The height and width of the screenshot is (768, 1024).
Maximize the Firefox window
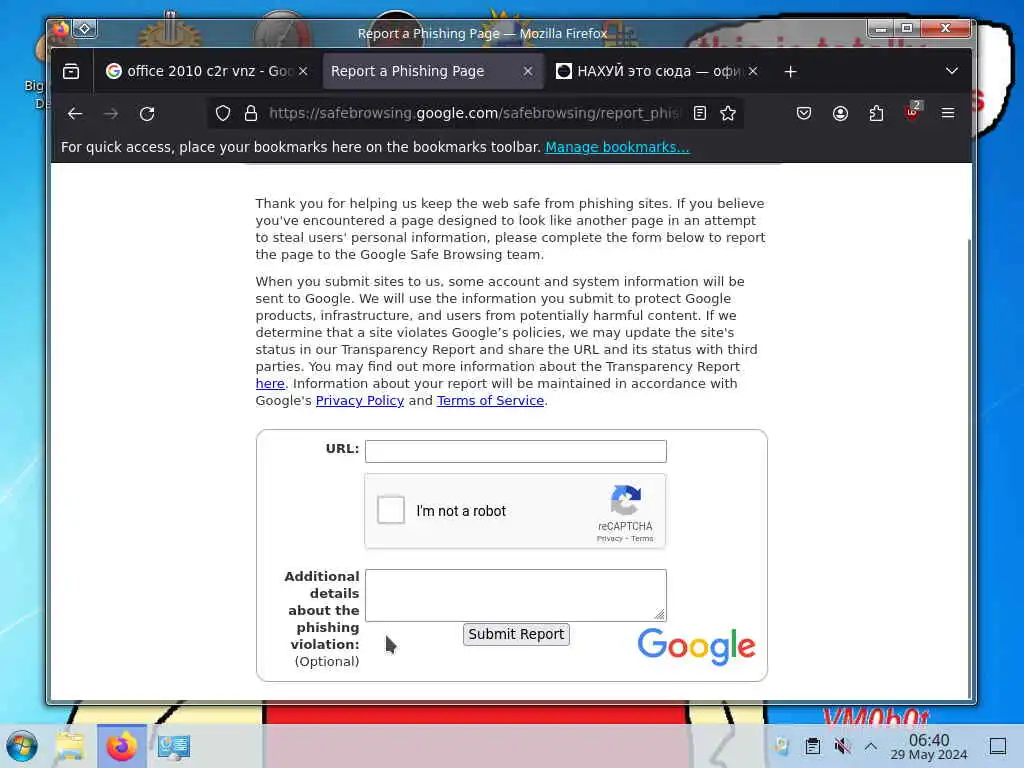[906, 28]
